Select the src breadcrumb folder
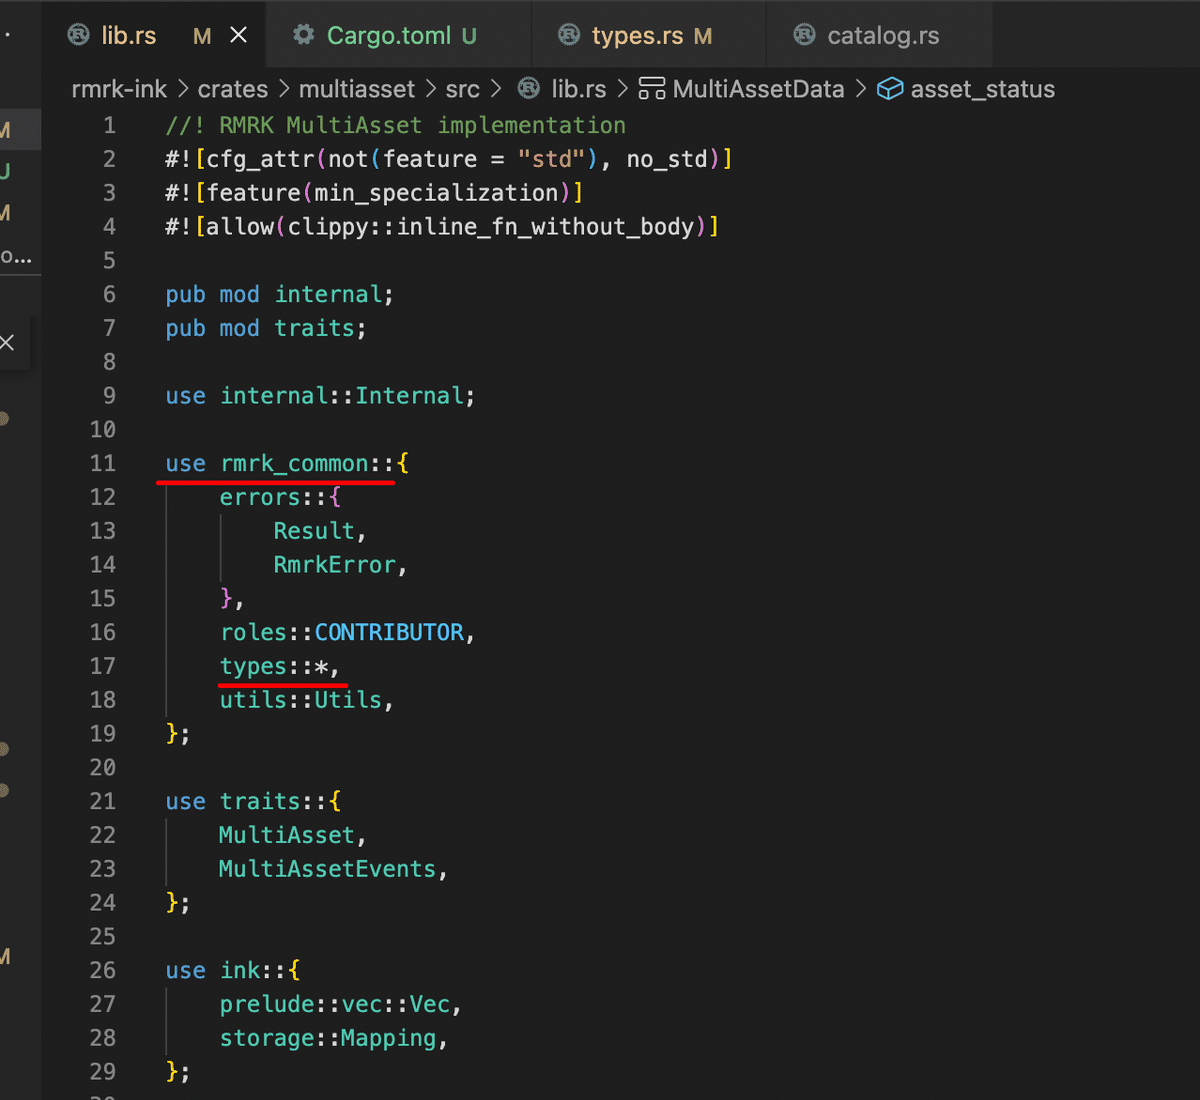Screen dimensions: 1200x1100 coord(462,89)
